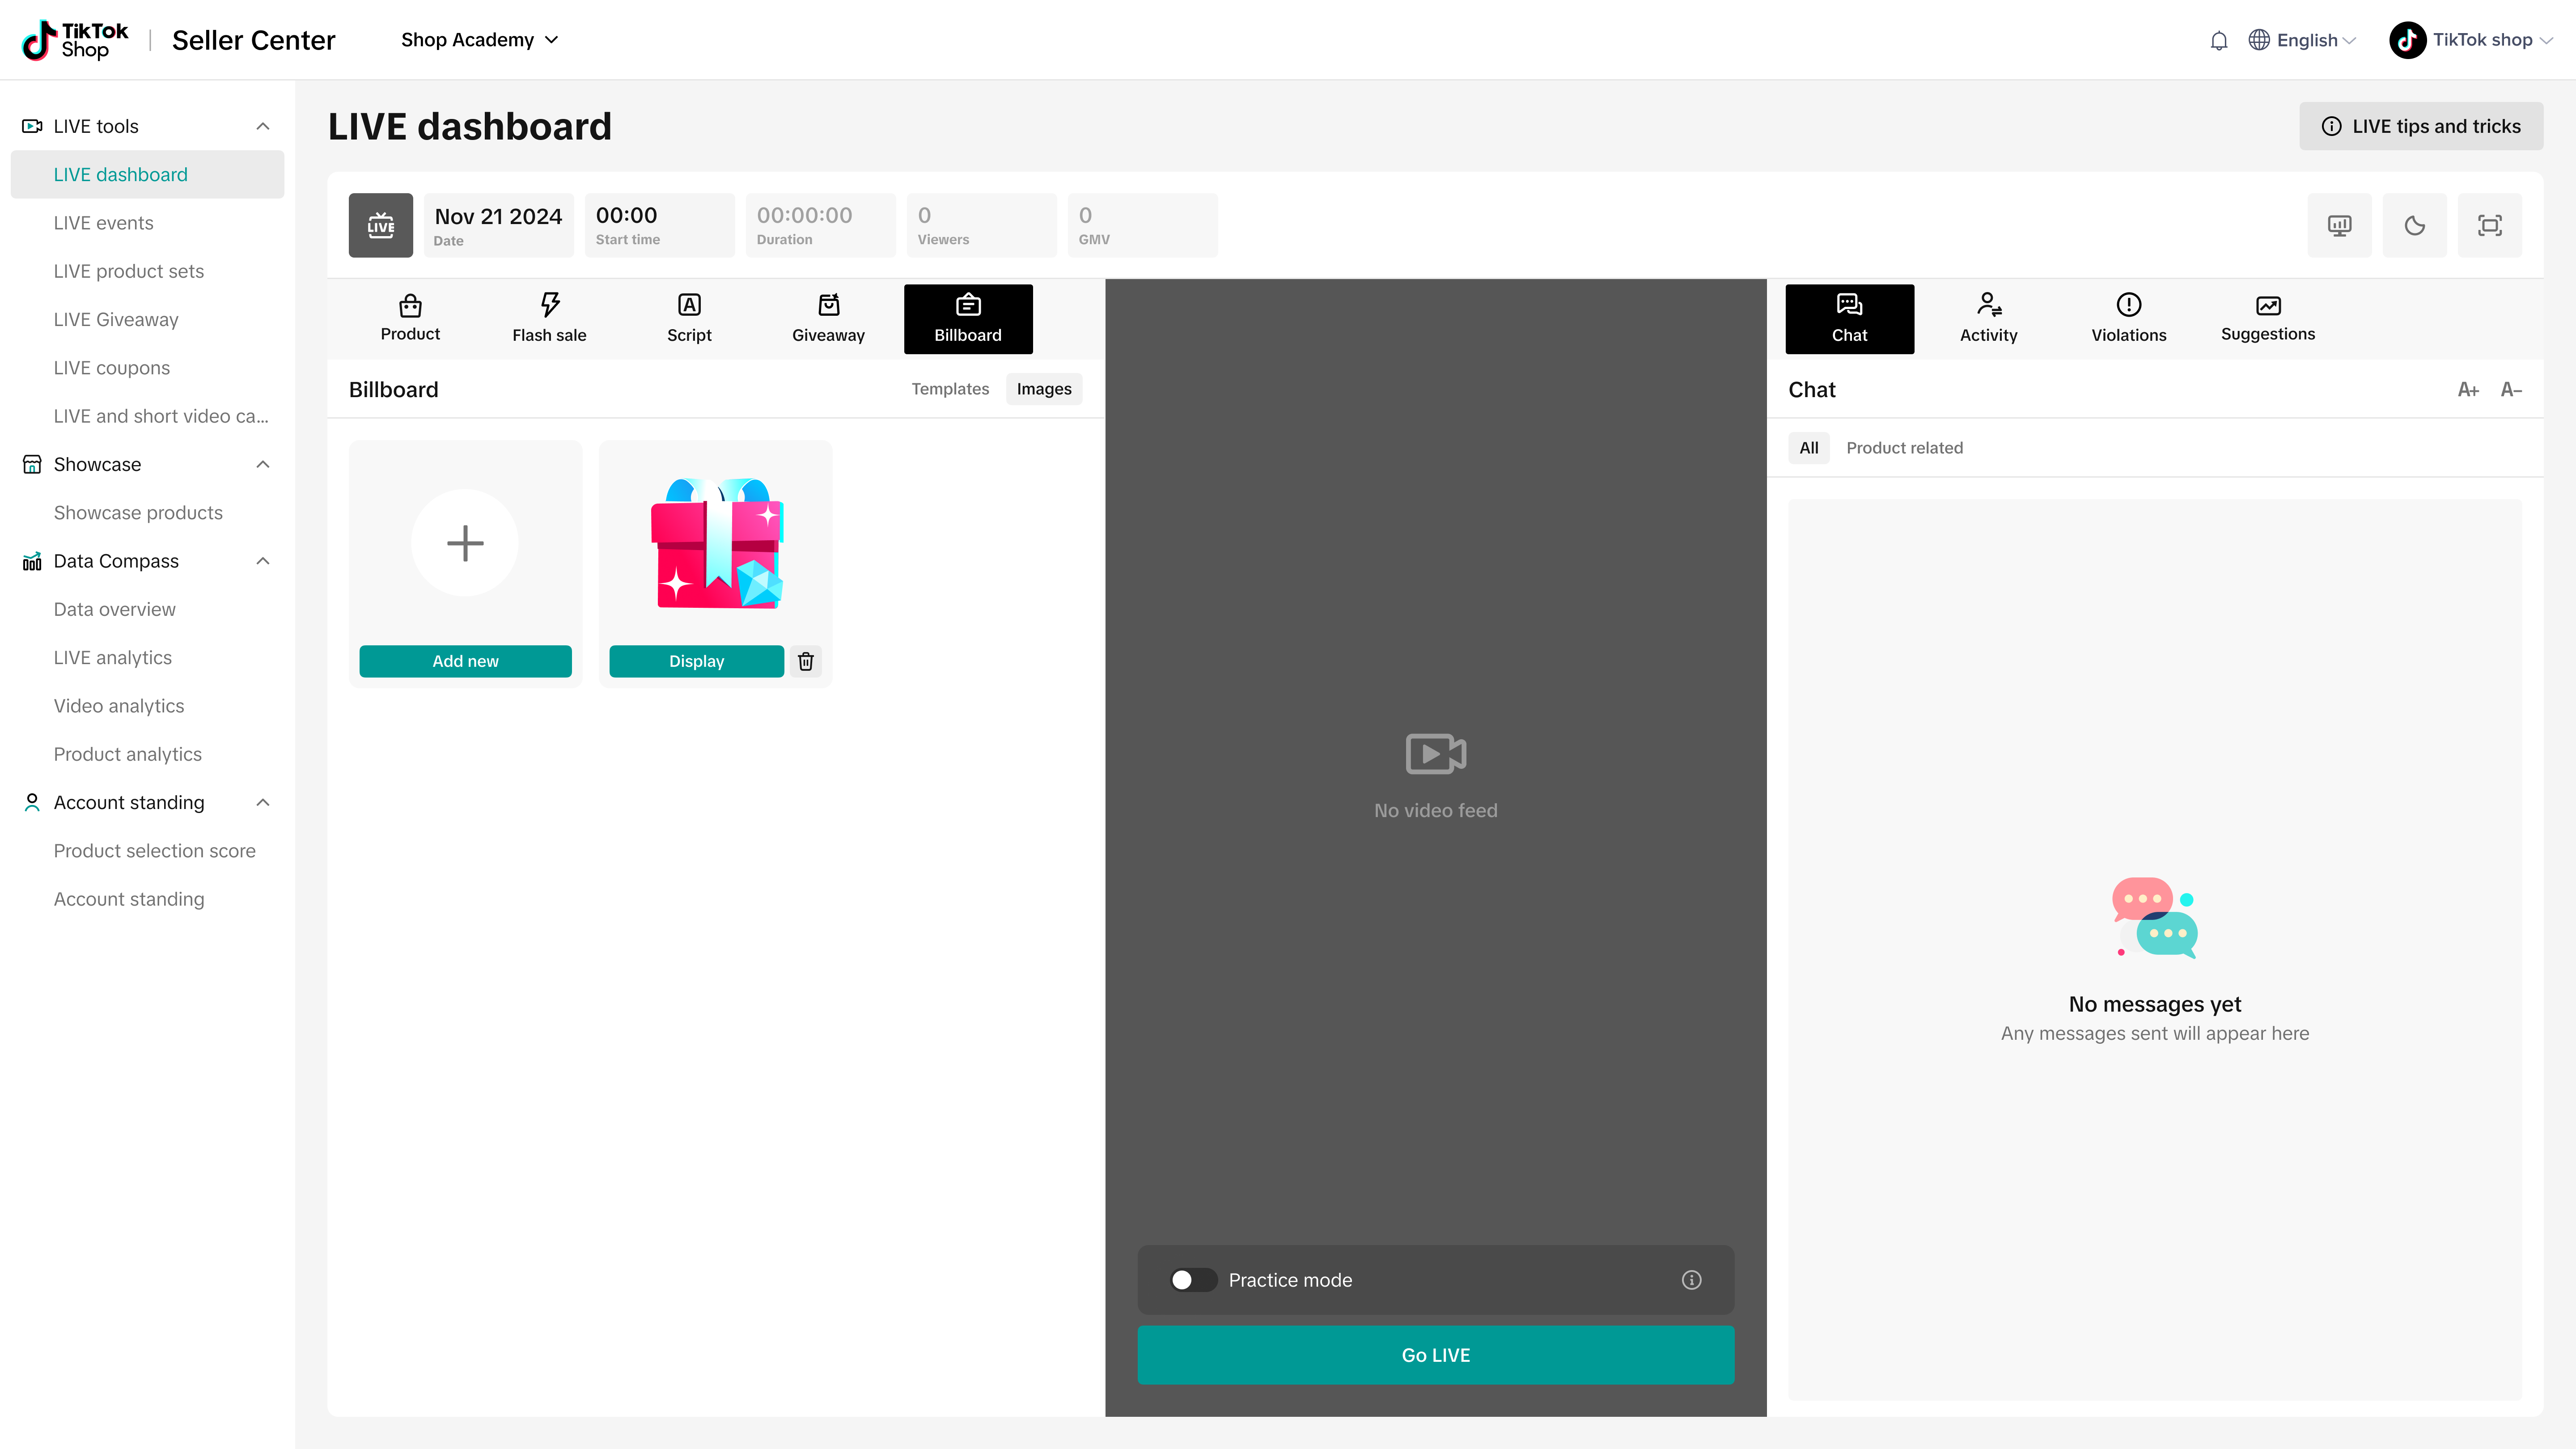This screenshot has width=2576, height=1449.
Task: Switch to the Flash sale tab
Action: pyautogui.click(x=549, y=319)
